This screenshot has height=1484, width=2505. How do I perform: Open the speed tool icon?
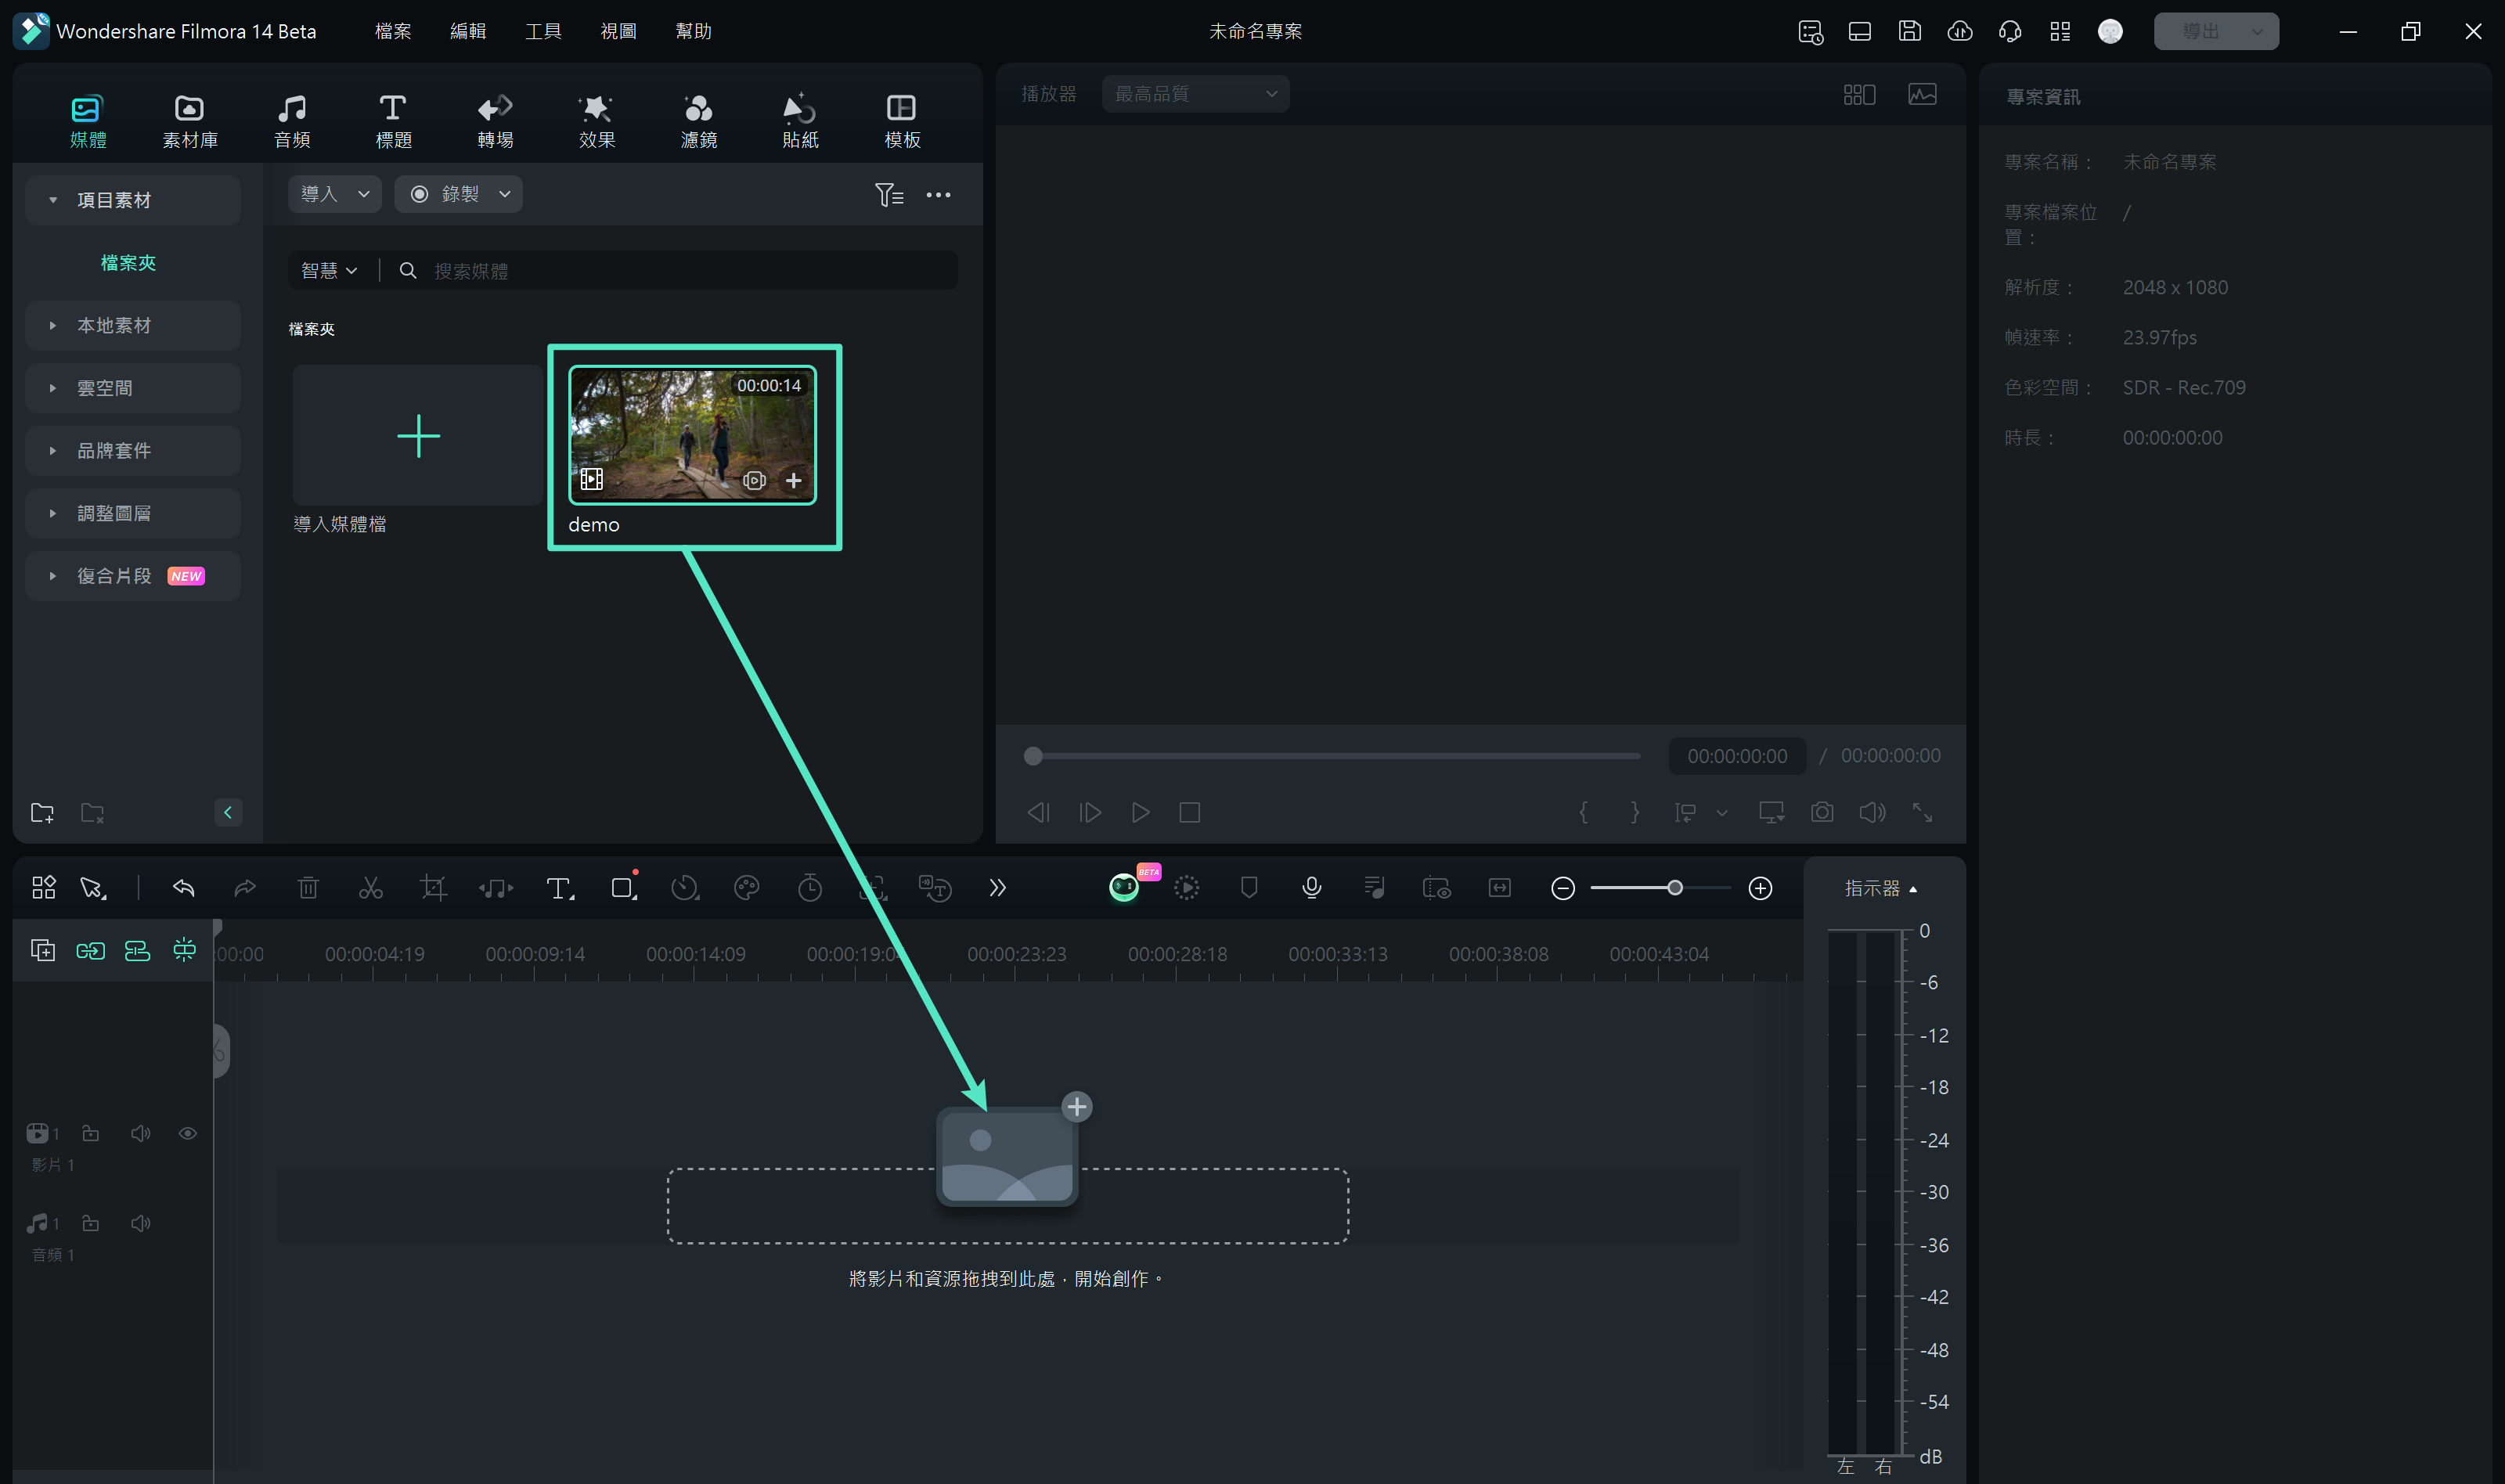point(685,887)
